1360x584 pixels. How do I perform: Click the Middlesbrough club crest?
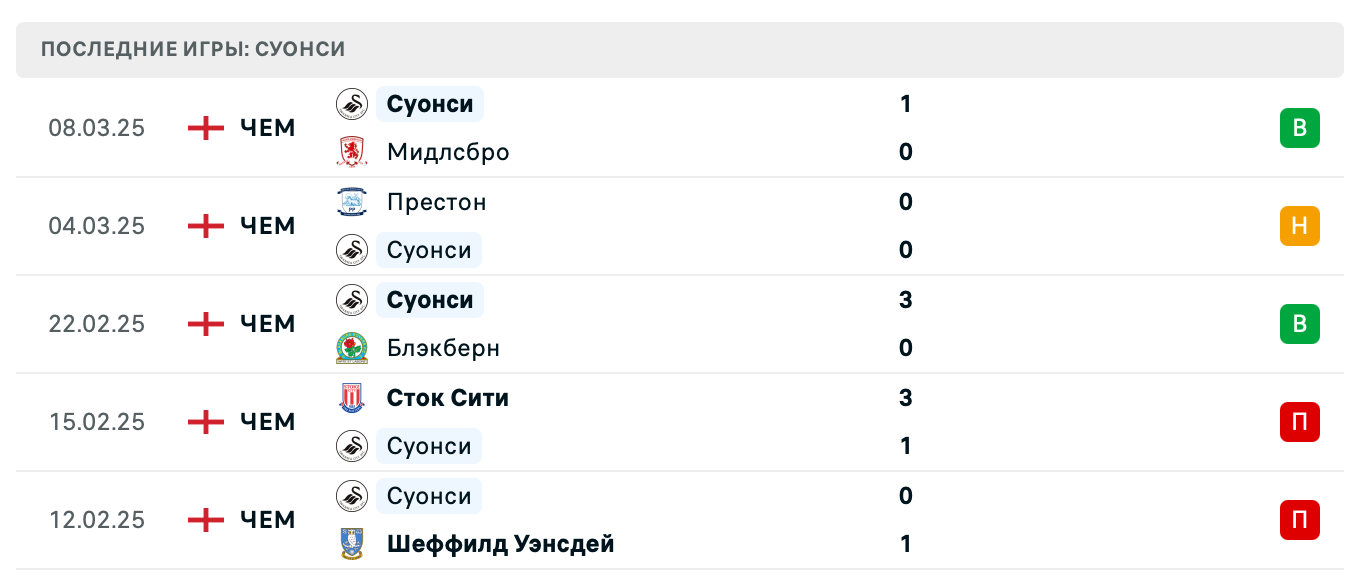pyautogui.click(x=352, y=152)
